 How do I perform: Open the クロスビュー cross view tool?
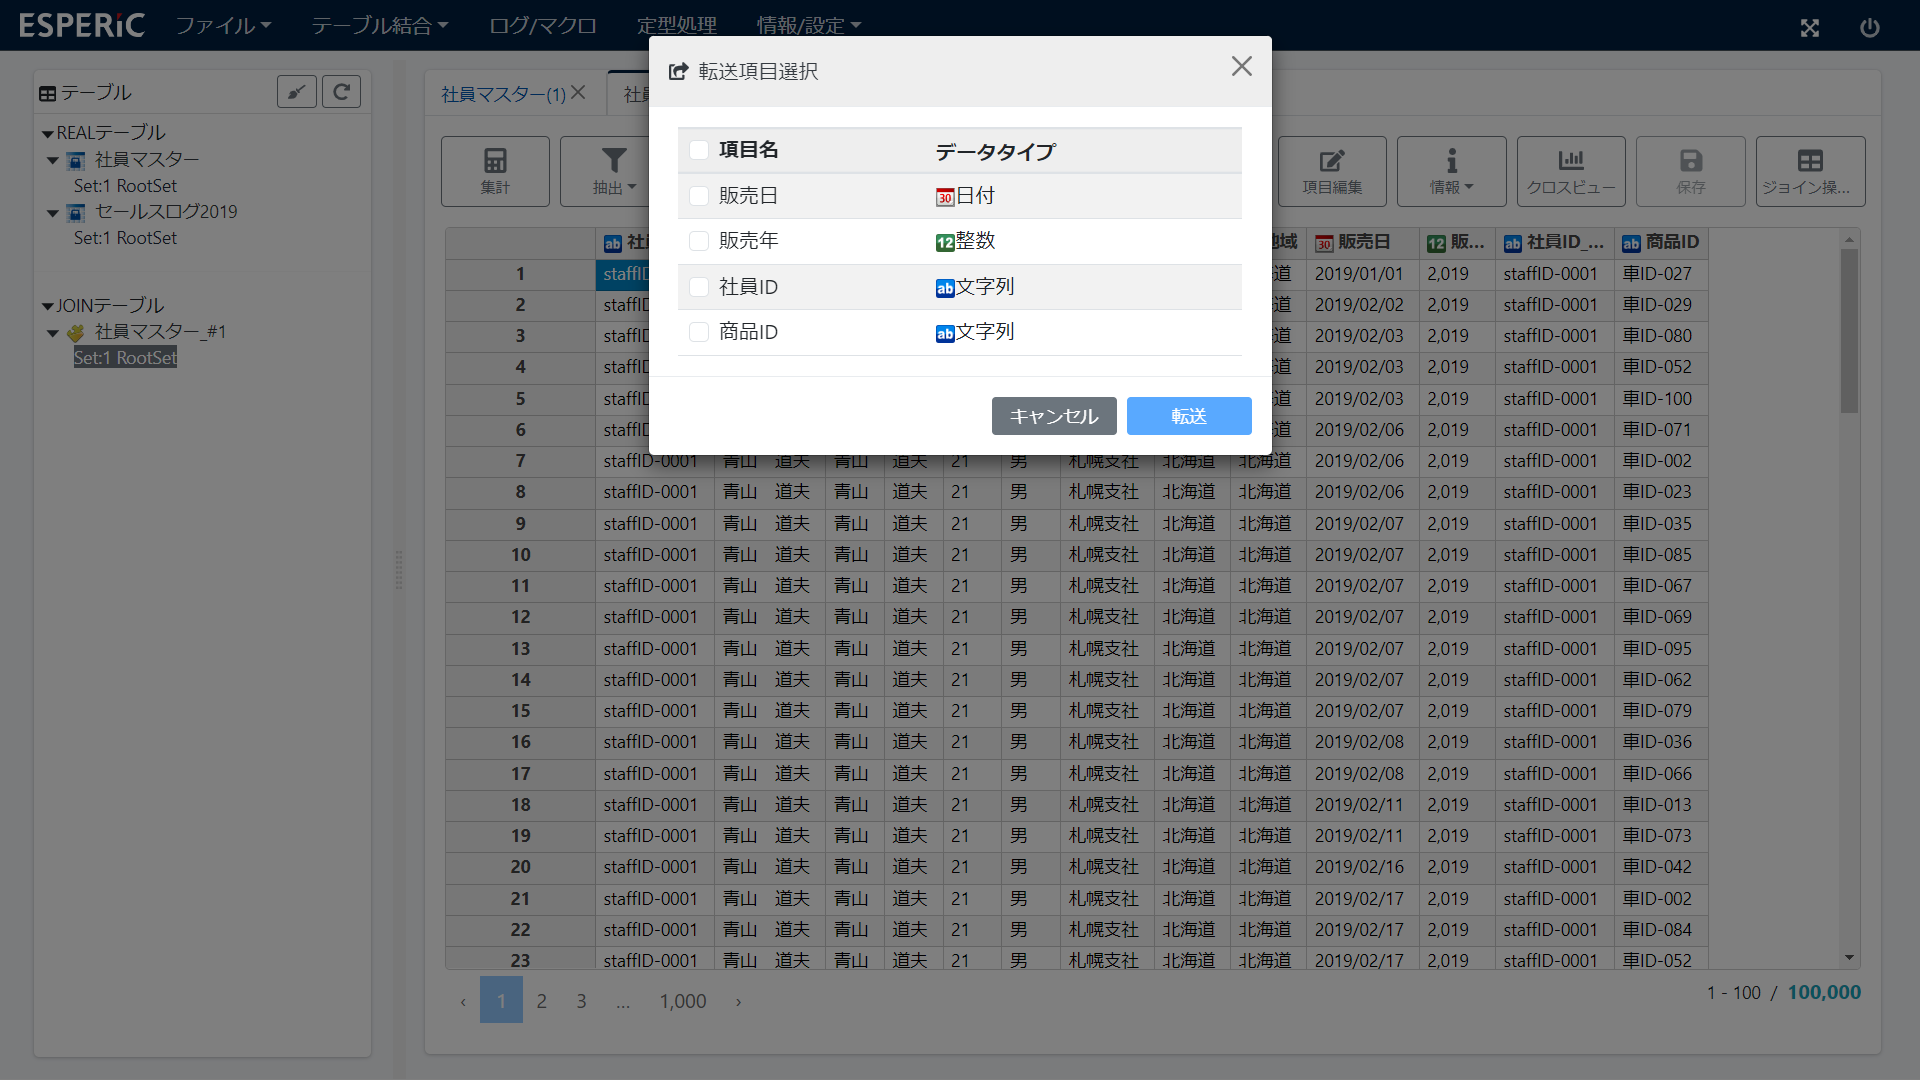(1570, 171)
